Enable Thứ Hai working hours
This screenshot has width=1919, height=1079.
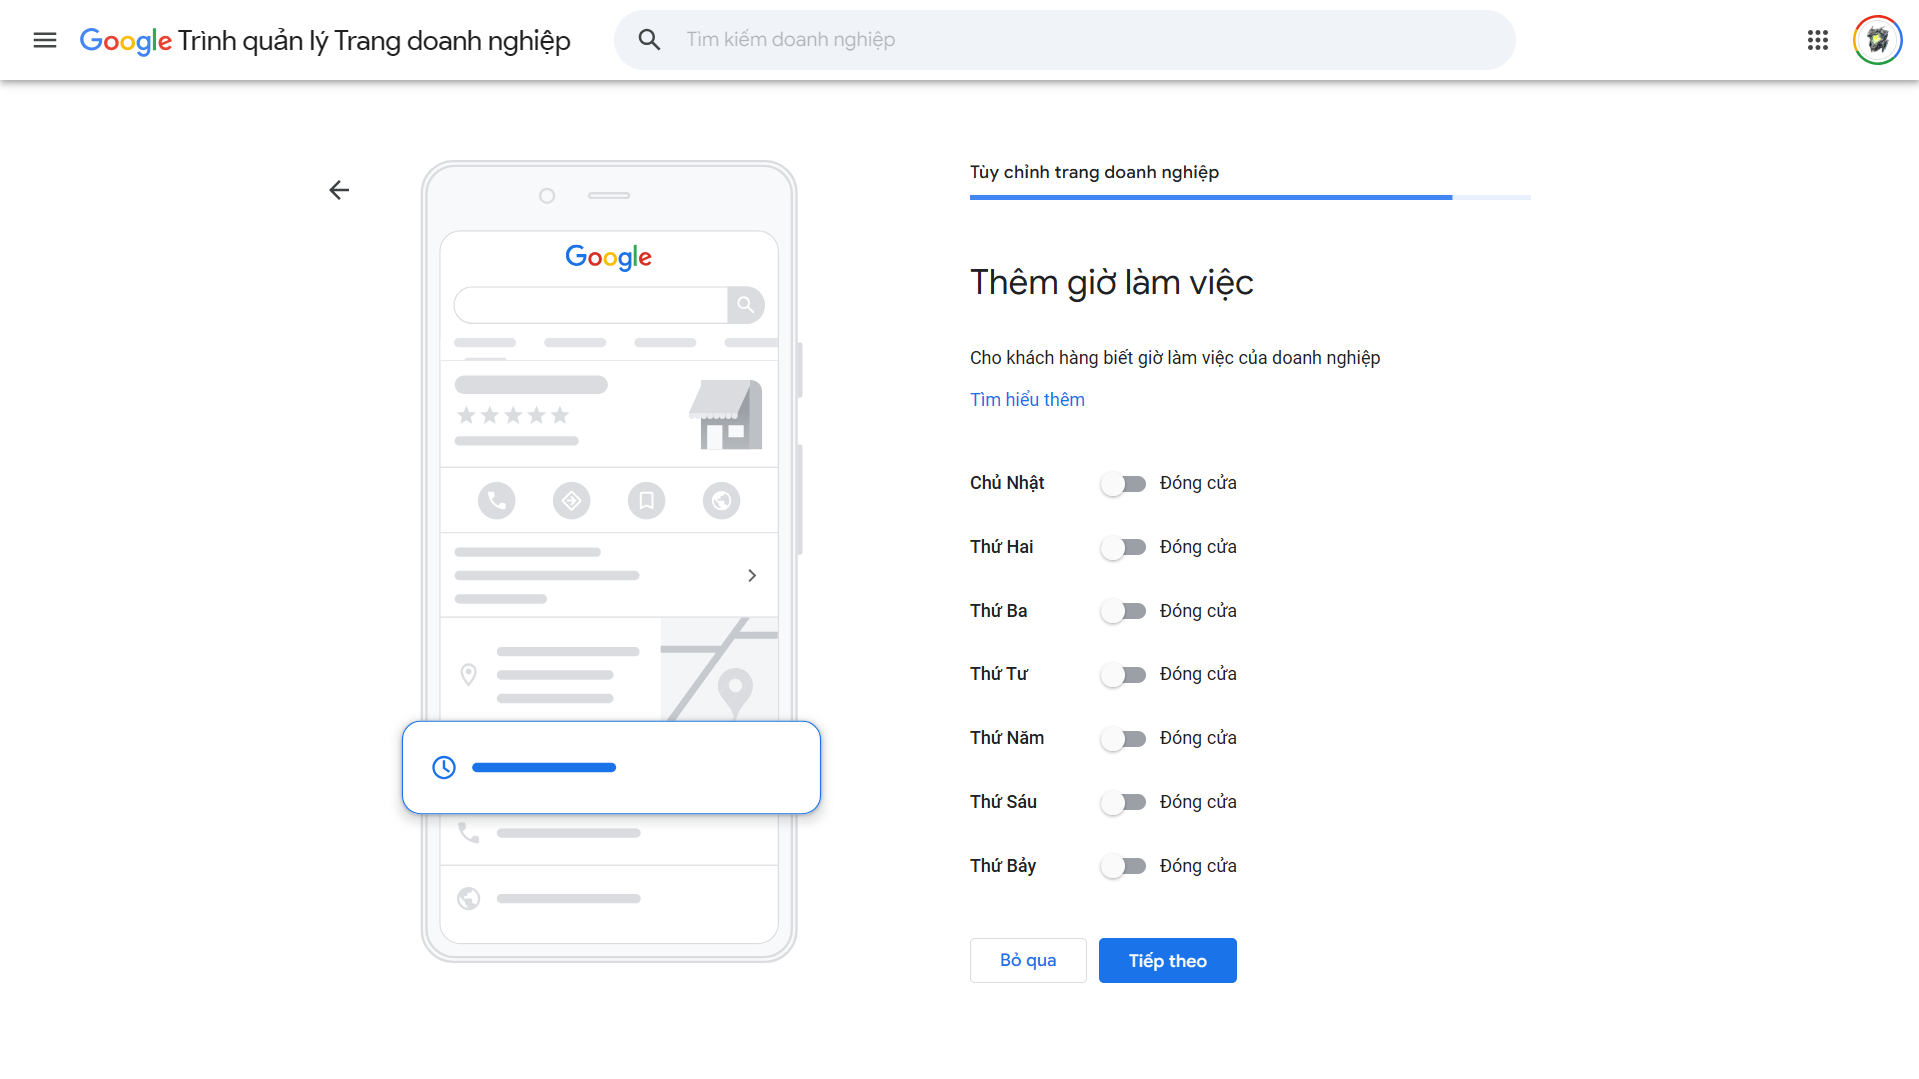(x=1123, y=548)
